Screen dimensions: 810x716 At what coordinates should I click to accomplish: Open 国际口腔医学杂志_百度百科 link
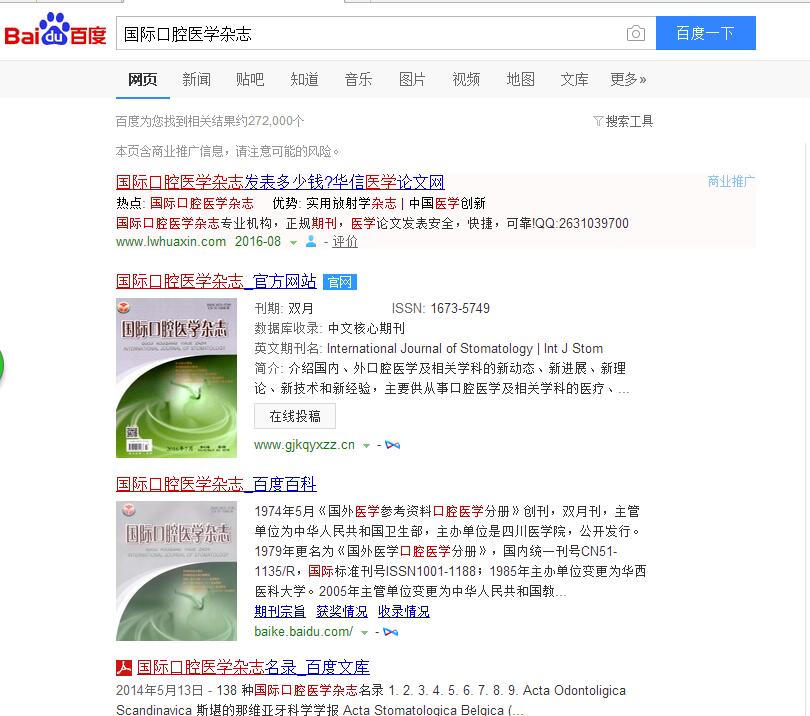click(x=216, y=484)
